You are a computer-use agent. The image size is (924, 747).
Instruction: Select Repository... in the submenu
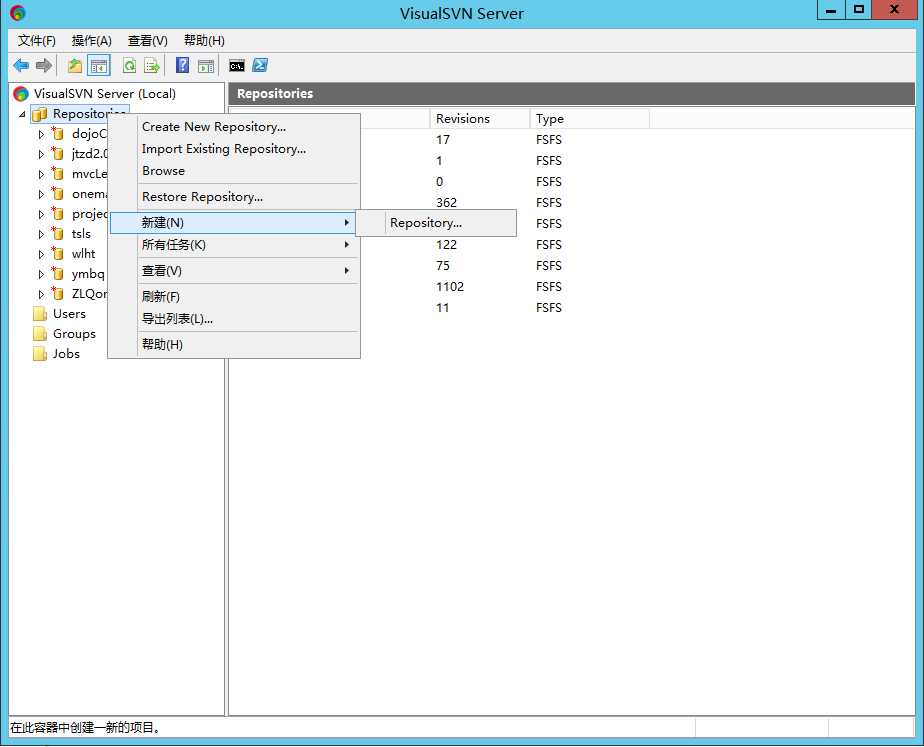436,223
